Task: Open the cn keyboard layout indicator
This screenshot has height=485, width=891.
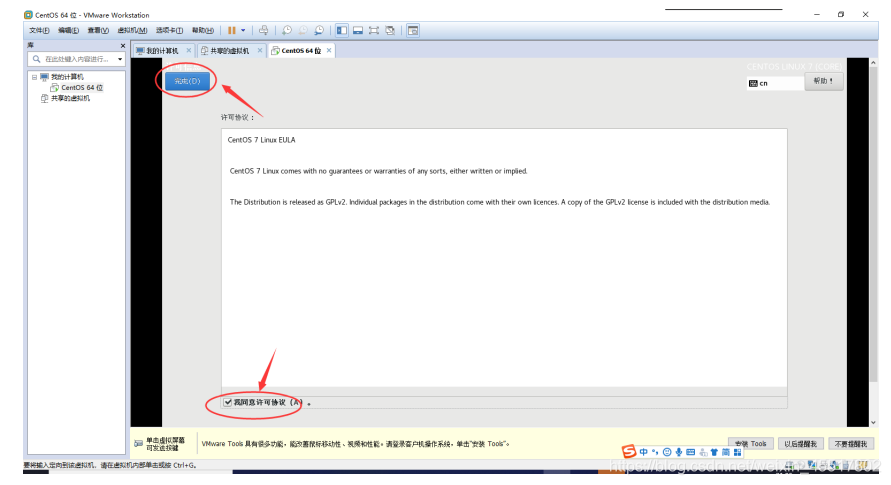Action: click(775, 83)
